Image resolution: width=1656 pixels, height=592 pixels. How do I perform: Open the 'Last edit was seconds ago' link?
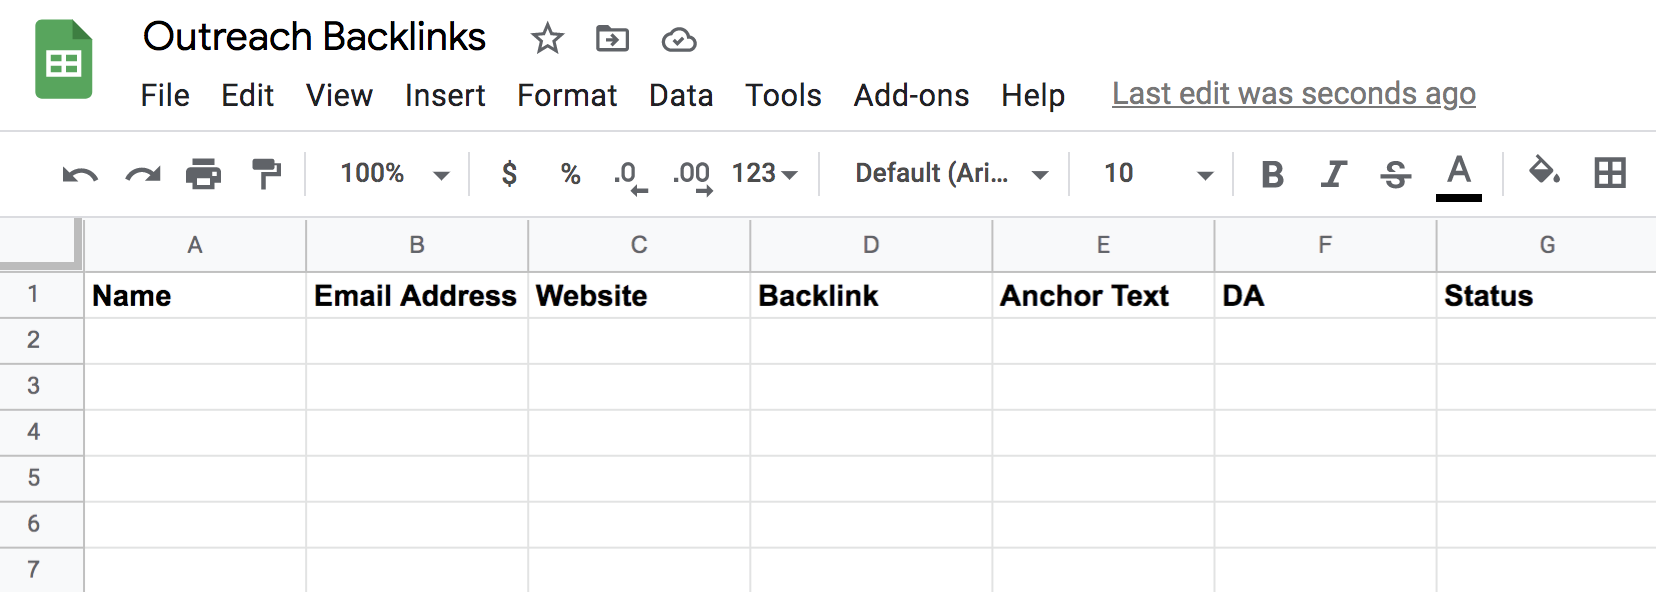1293,94
